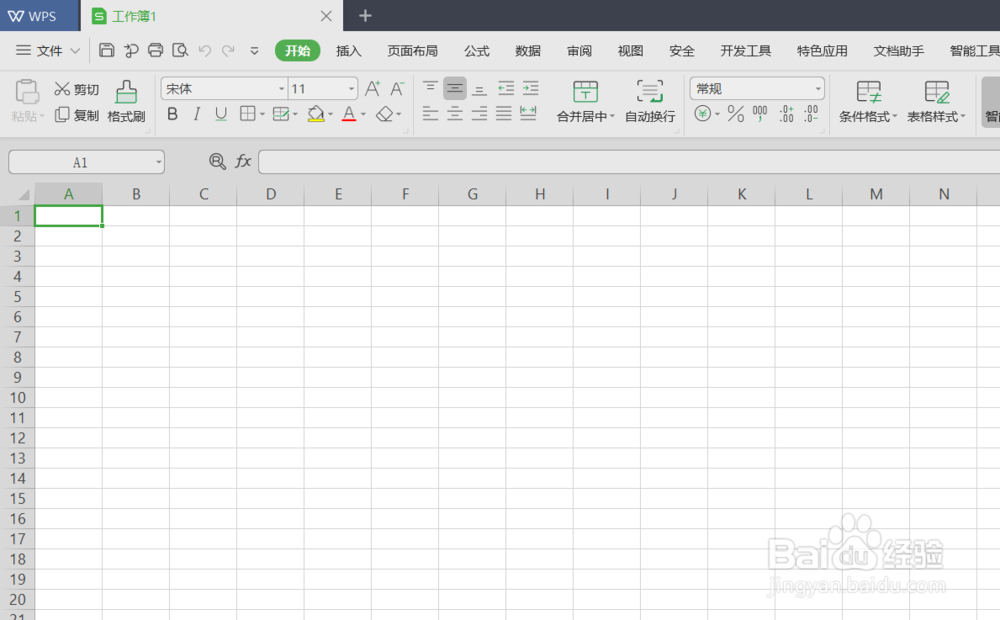Image resolution: width=1000 pixels, height=620 pixels.
Task: Click the Undo arrow
Action: pos(205,50)
